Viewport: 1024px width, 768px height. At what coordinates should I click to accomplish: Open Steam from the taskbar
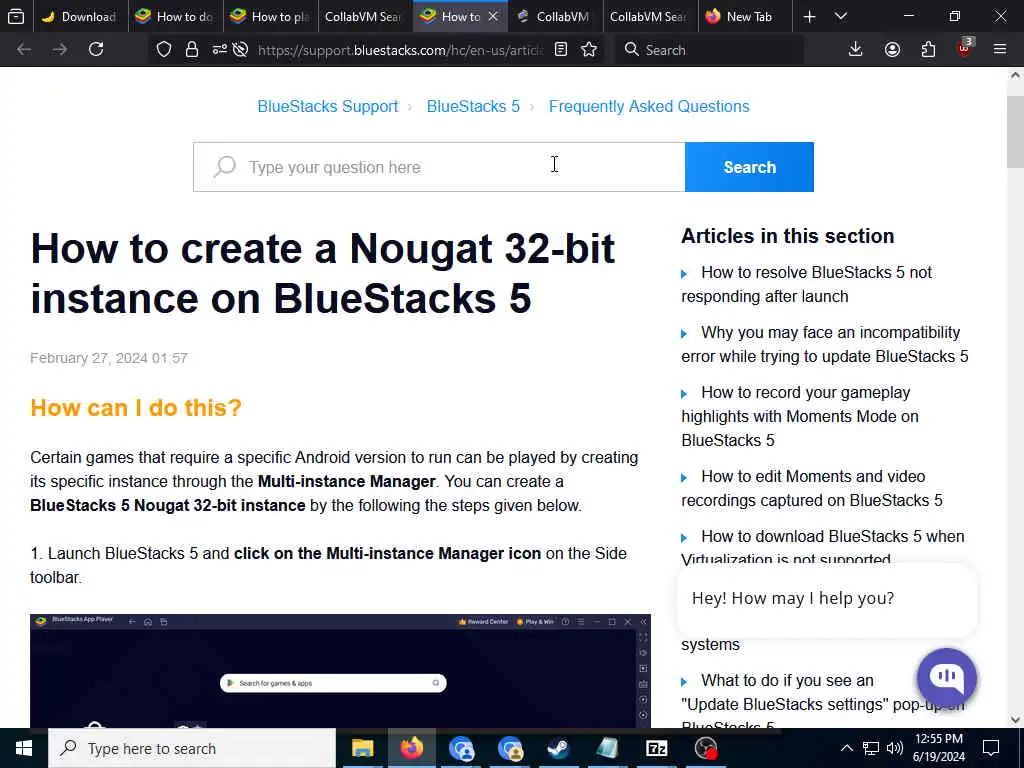[558, 748]
